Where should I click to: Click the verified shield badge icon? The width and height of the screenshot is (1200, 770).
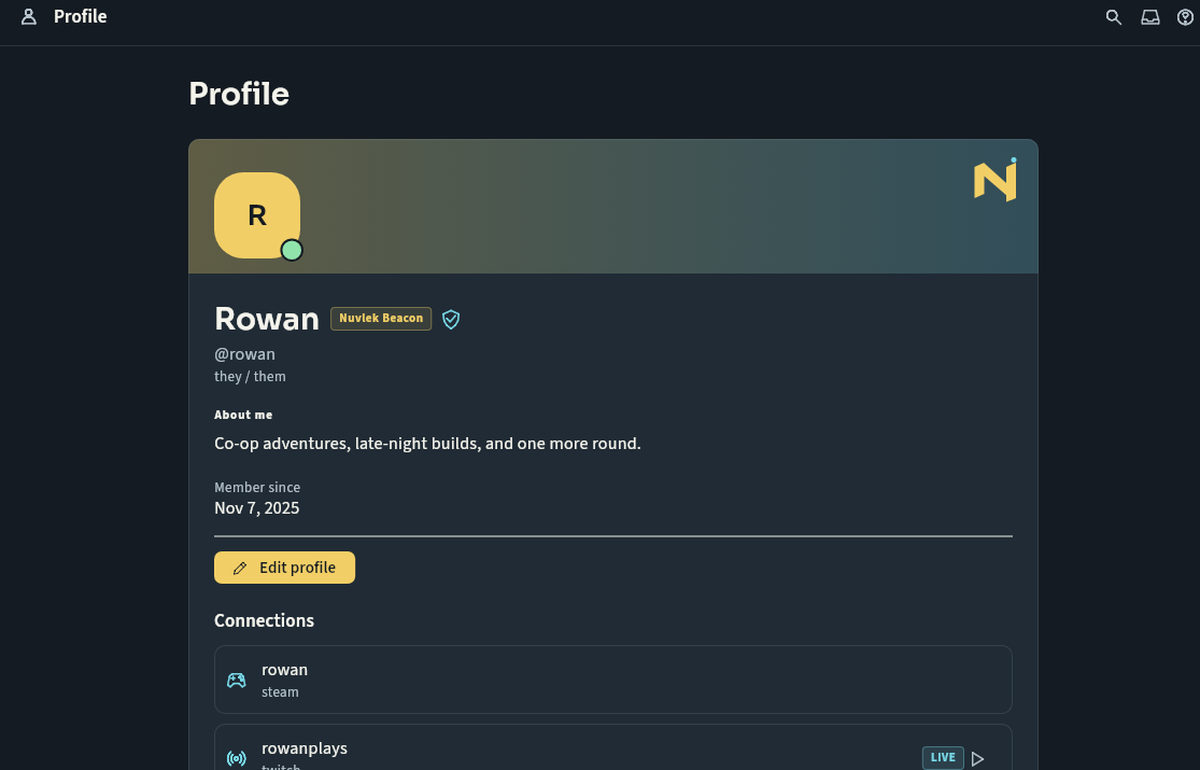[x=451, y=319]
